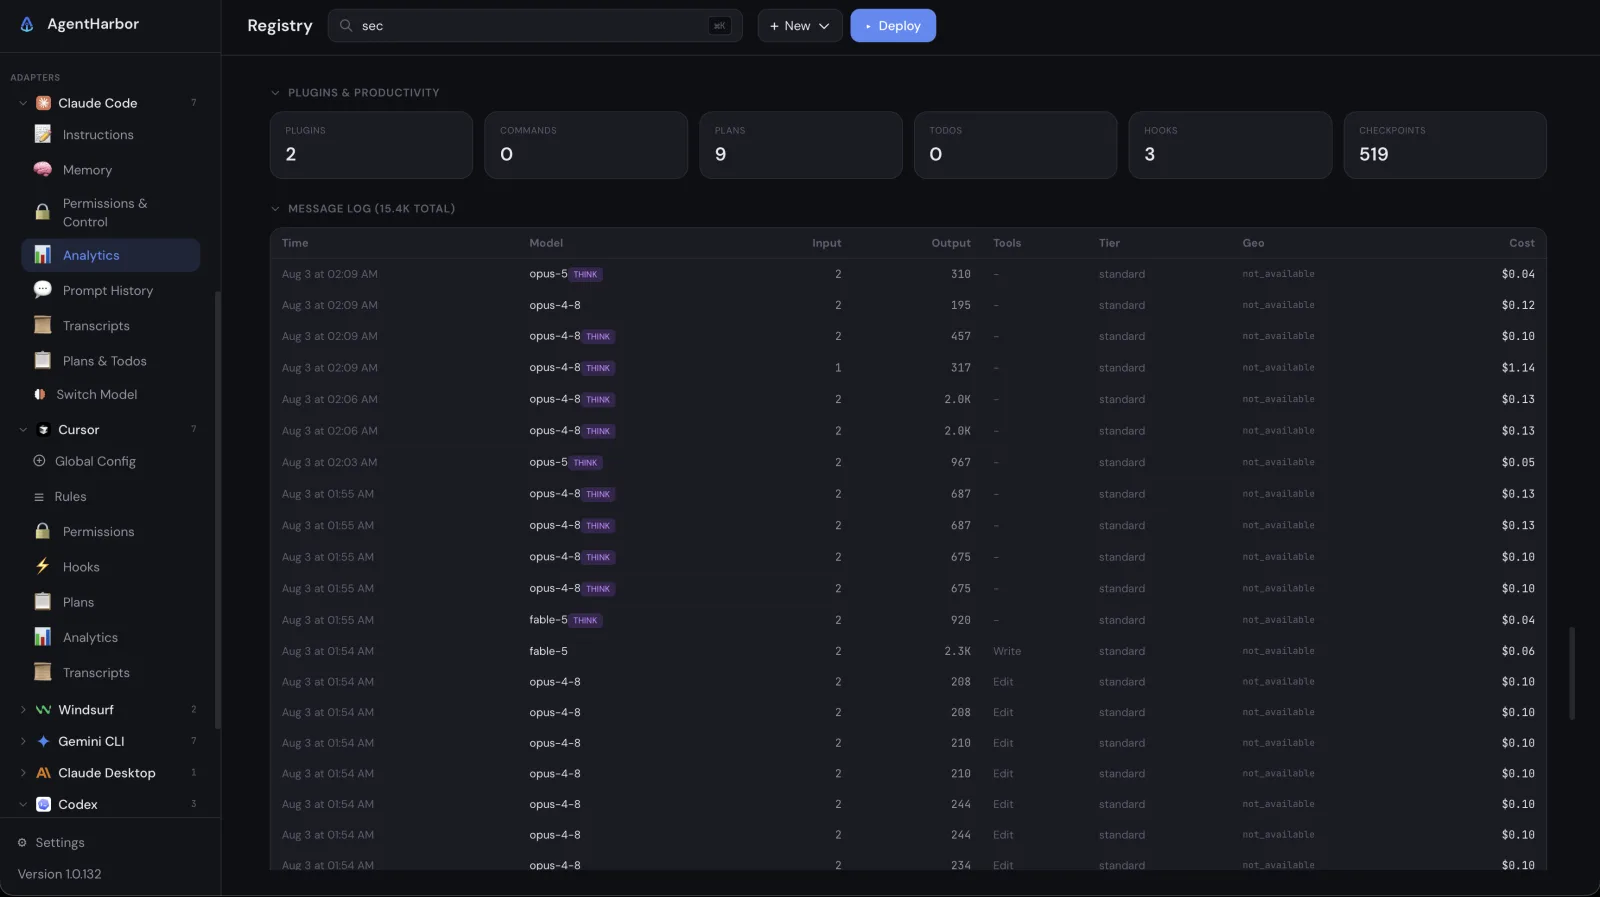Click the $1.14 cost cell

[1518, 368]
